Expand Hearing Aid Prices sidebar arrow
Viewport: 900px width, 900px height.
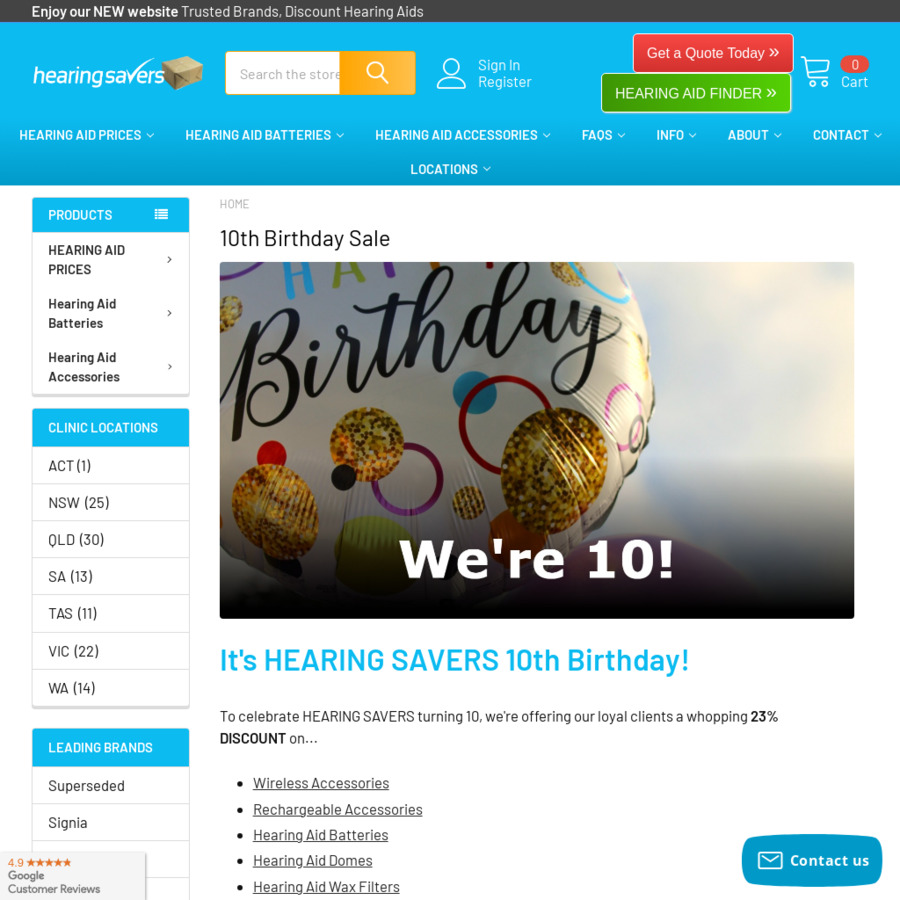tap(169, 259)
